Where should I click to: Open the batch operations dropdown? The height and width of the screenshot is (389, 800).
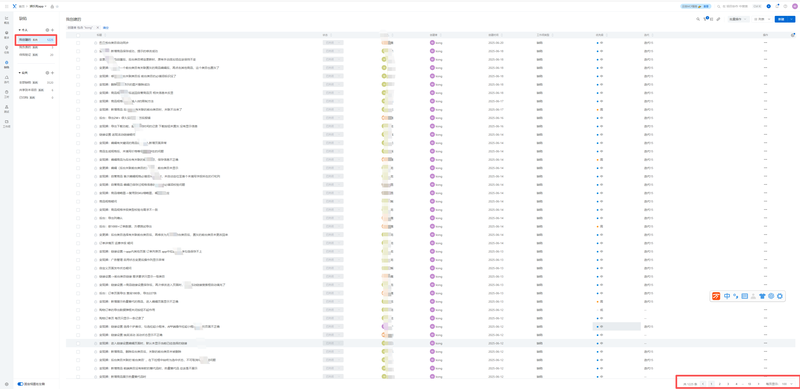point(739,19)
